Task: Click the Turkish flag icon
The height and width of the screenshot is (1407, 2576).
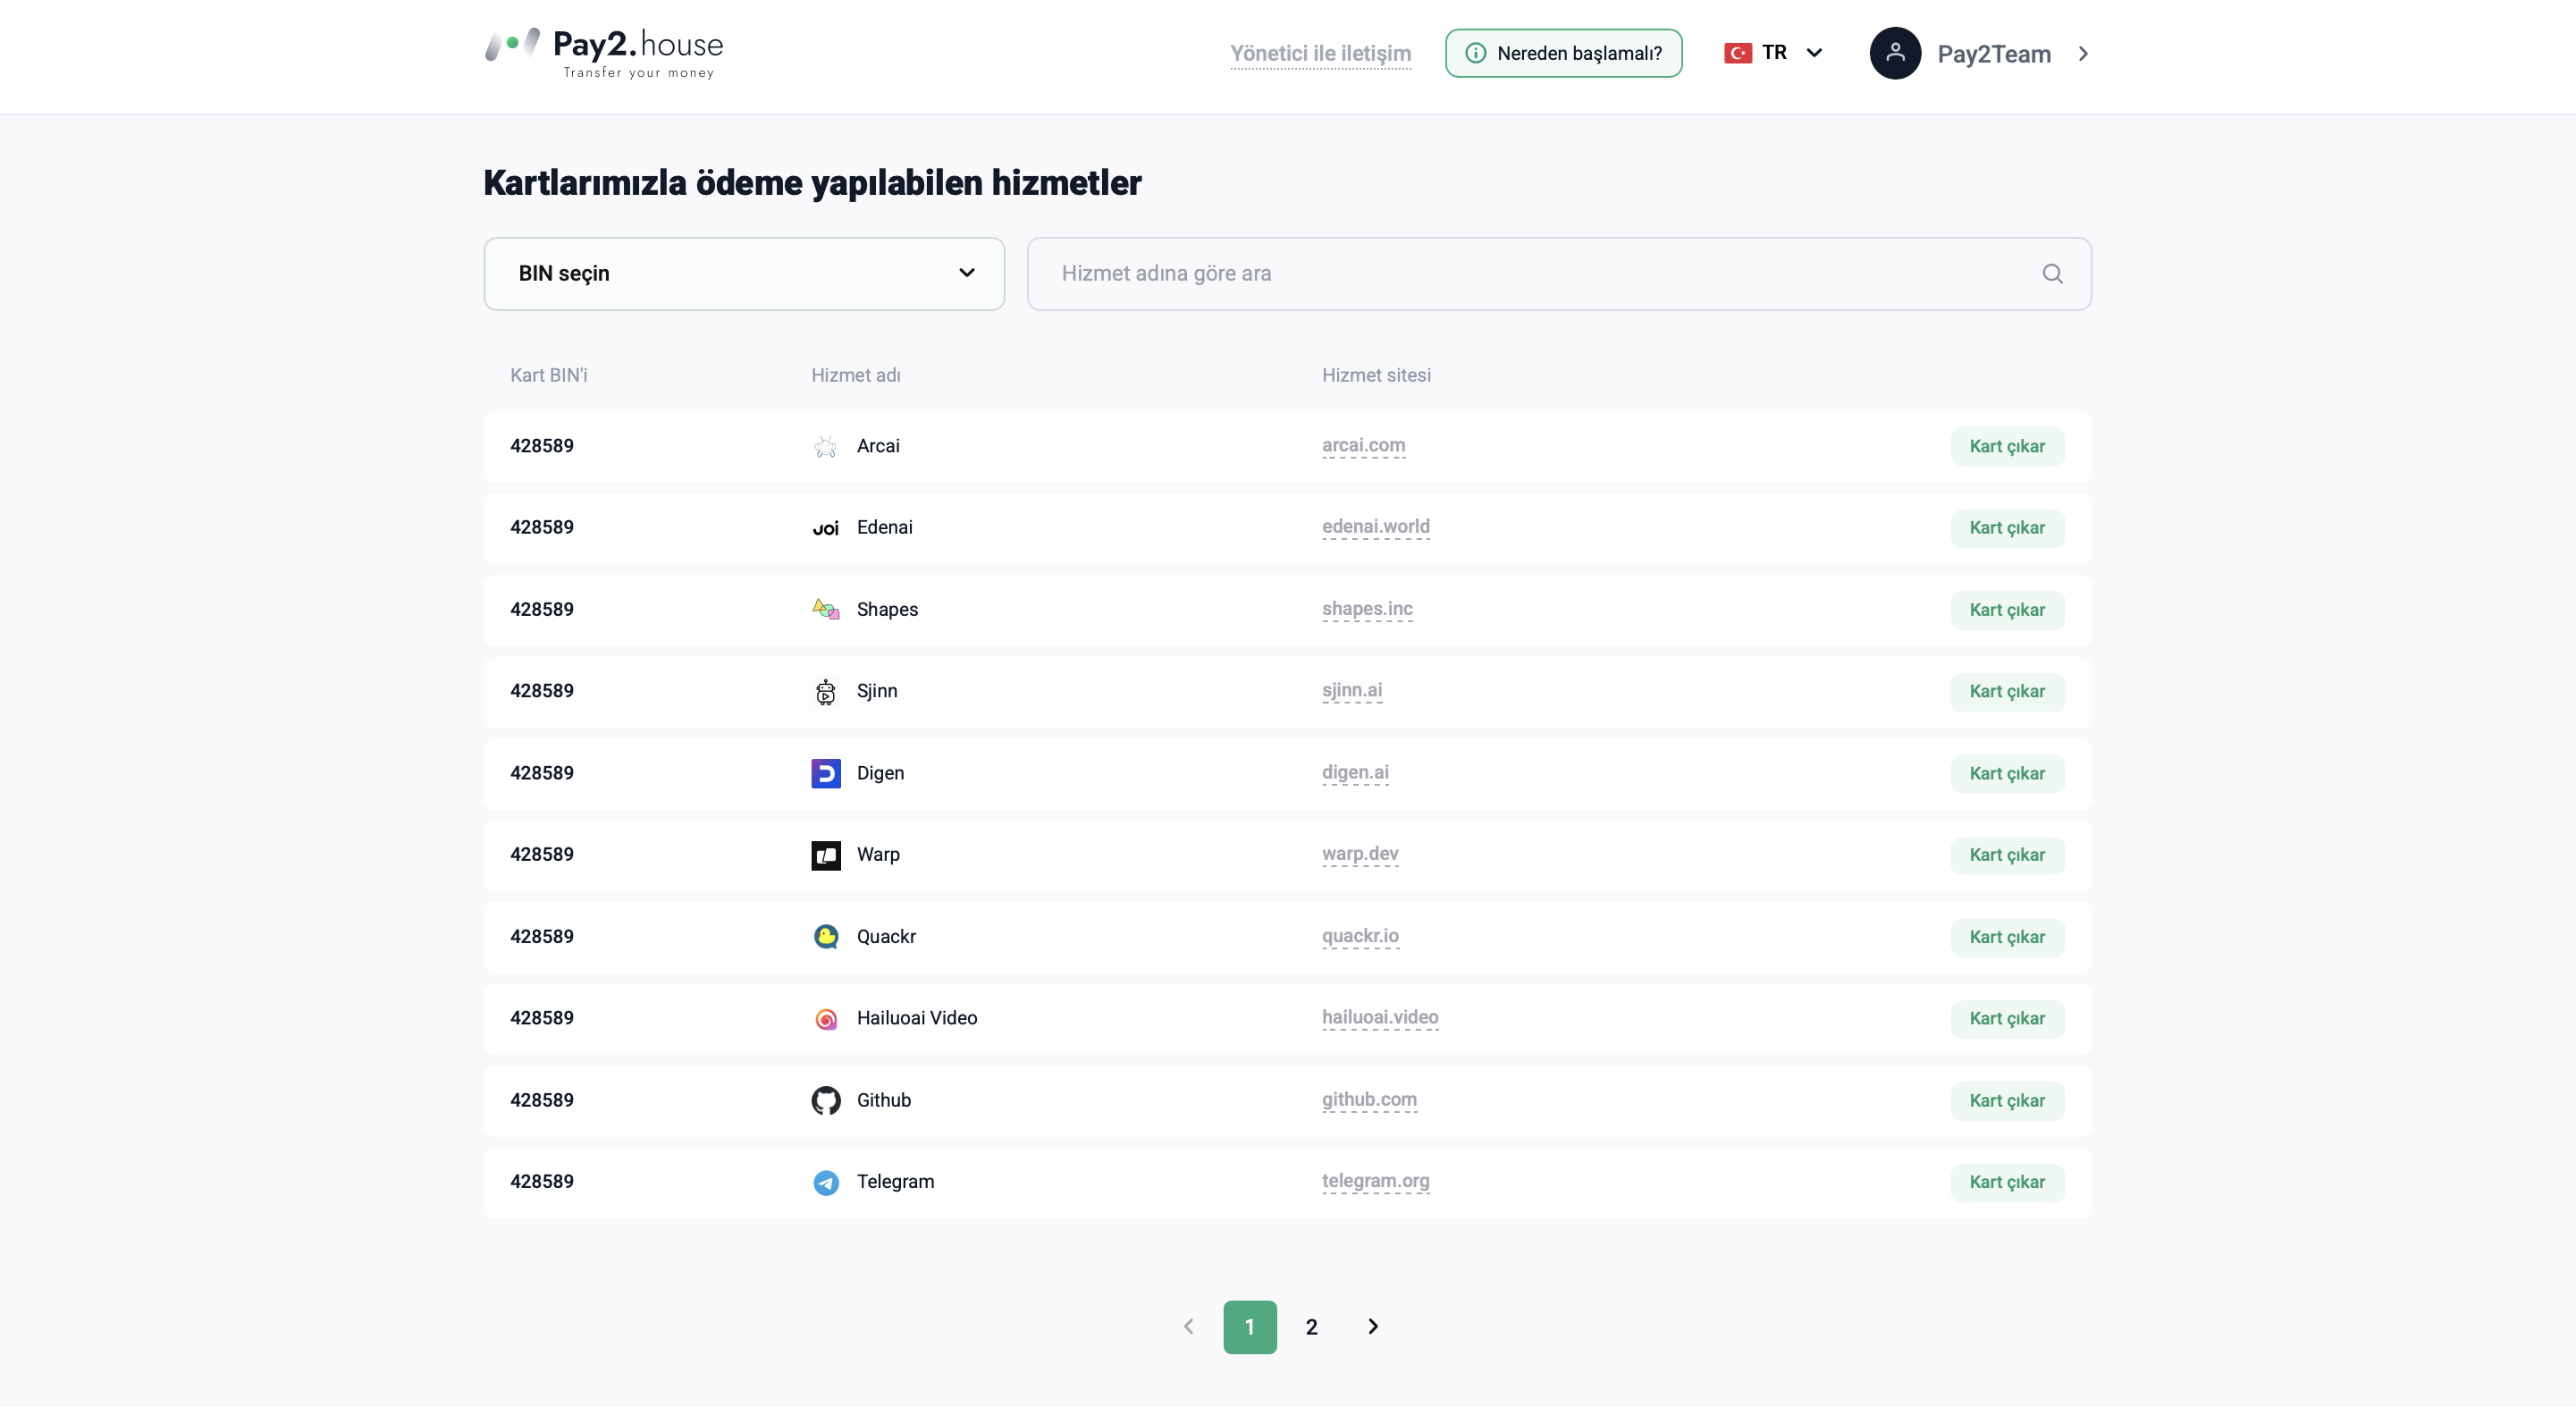Action: point(1738,53)
